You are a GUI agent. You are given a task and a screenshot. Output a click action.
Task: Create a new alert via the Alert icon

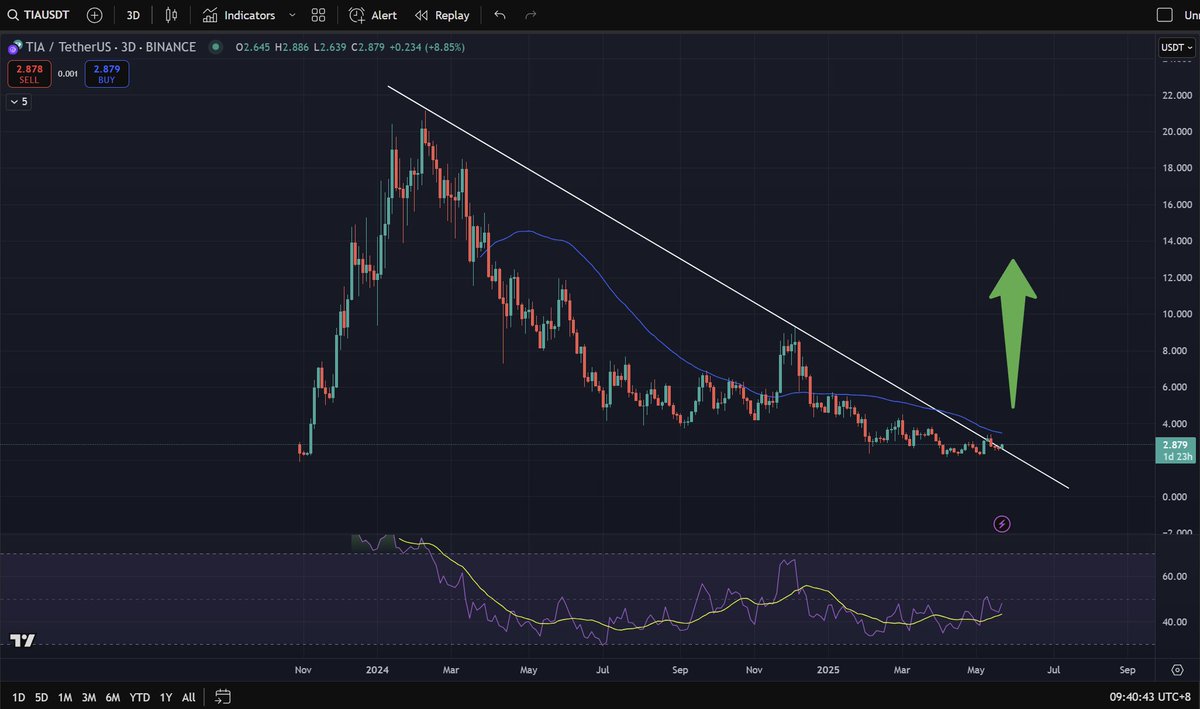click(x=372, y=15)
